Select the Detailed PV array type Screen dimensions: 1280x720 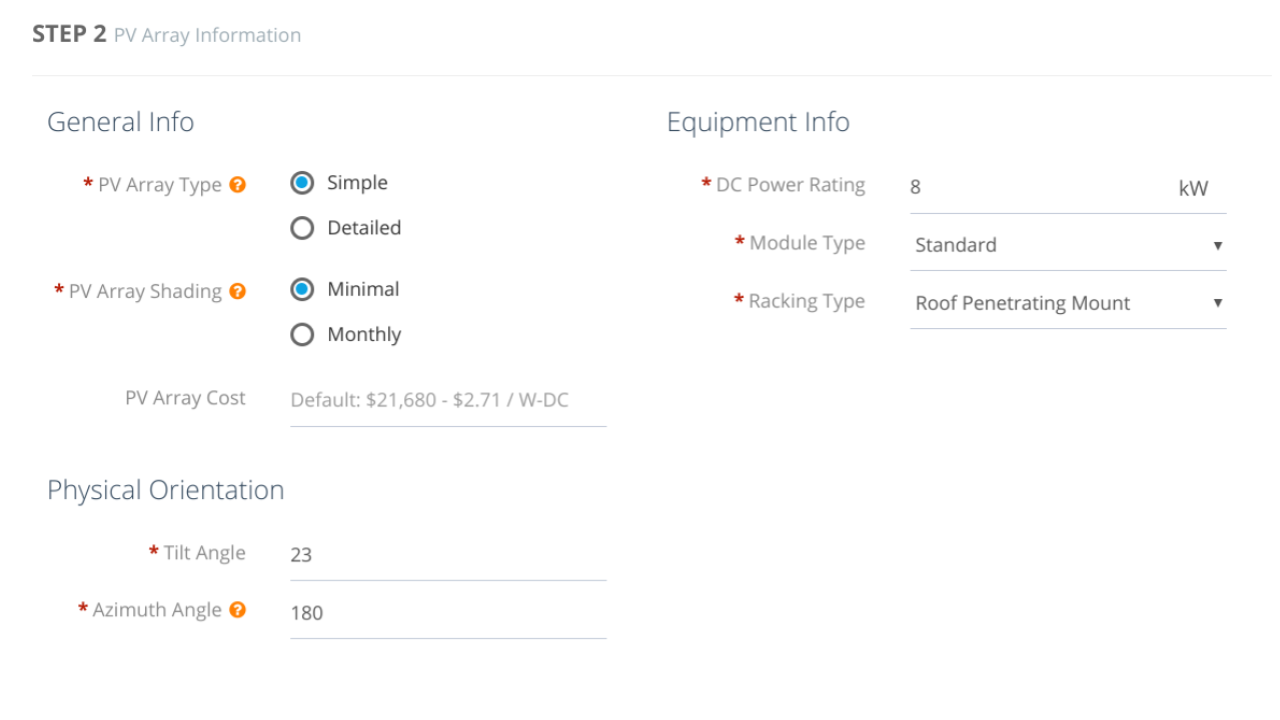click(x=302, y=228)
